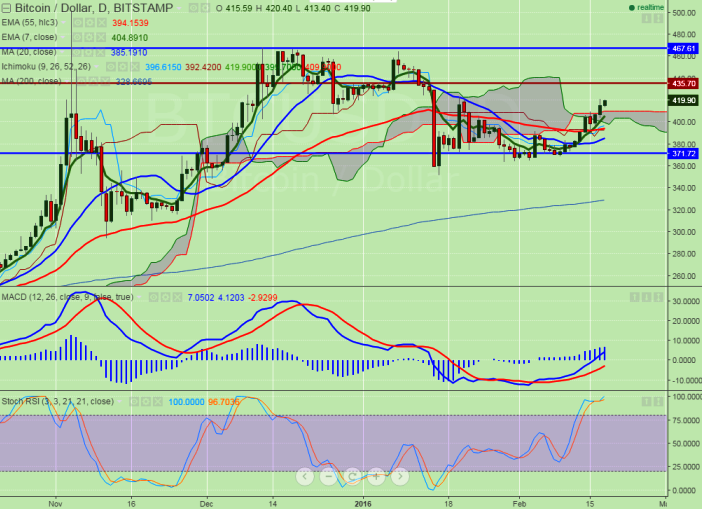Reset chart view with circular arrow button
The width and height of the screenshot is (702, 509).
point(352,477)
